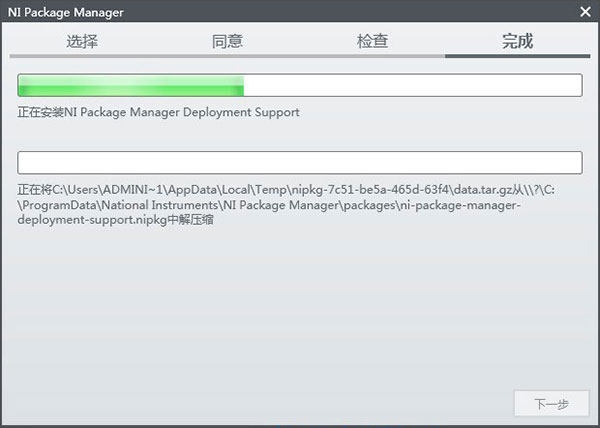
Task: Go to the 检查 step tab
Action: click(x=372, y=41)
